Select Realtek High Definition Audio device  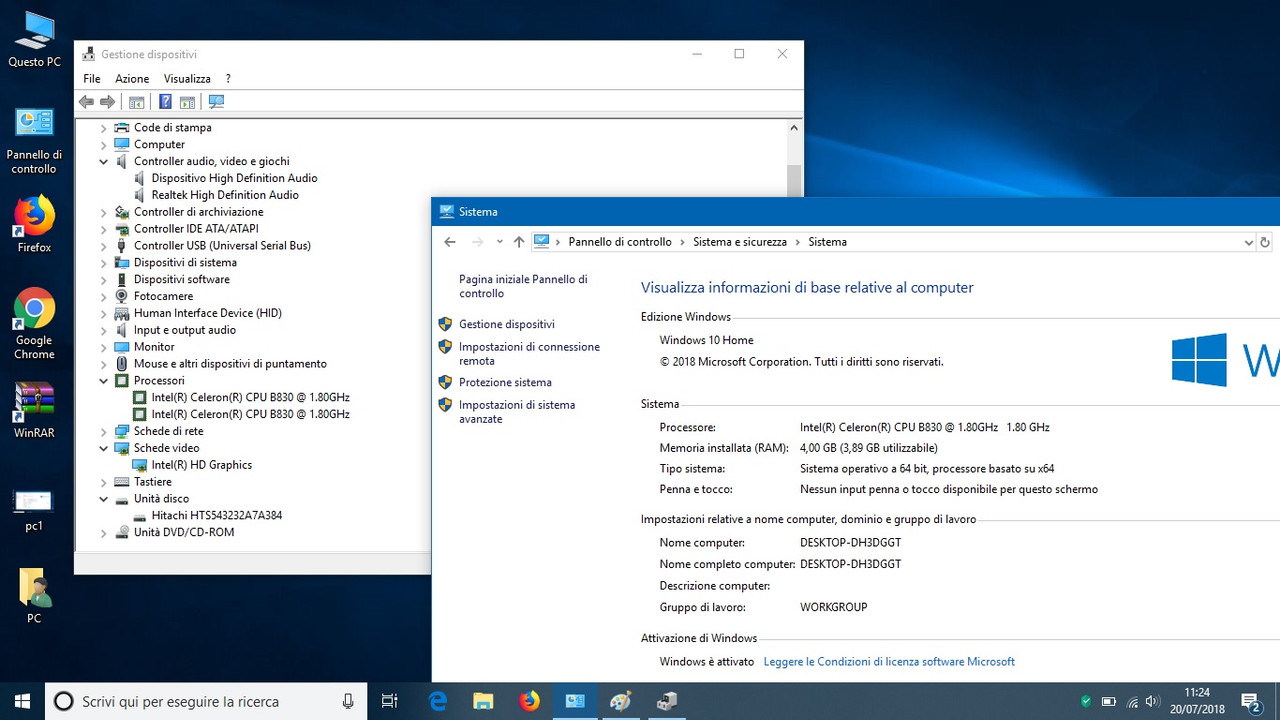point(225,195)
